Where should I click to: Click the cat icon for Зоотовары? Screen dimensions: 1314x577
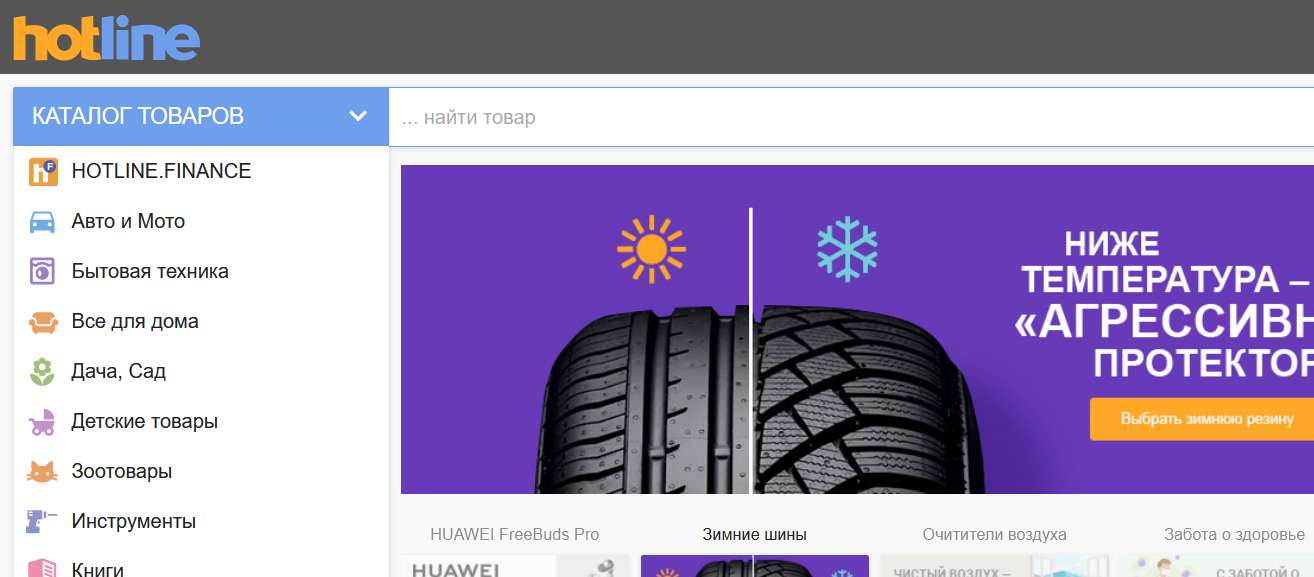(42, 472)
